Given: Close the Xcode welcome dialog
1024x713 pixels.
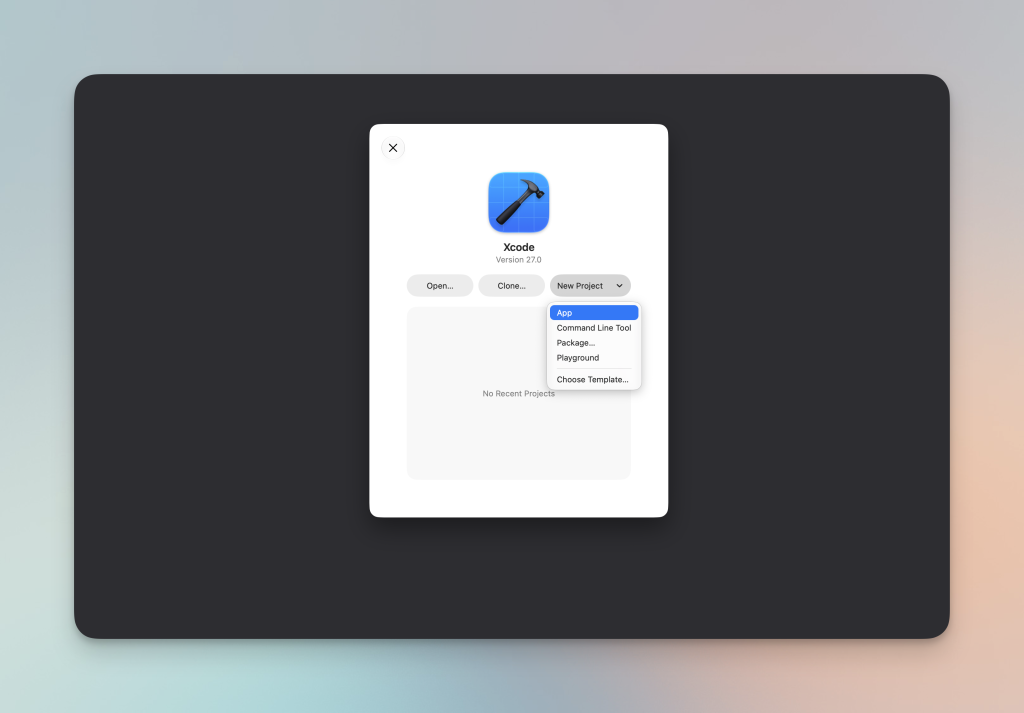Looking at the screenshot, I should [393, 148].
